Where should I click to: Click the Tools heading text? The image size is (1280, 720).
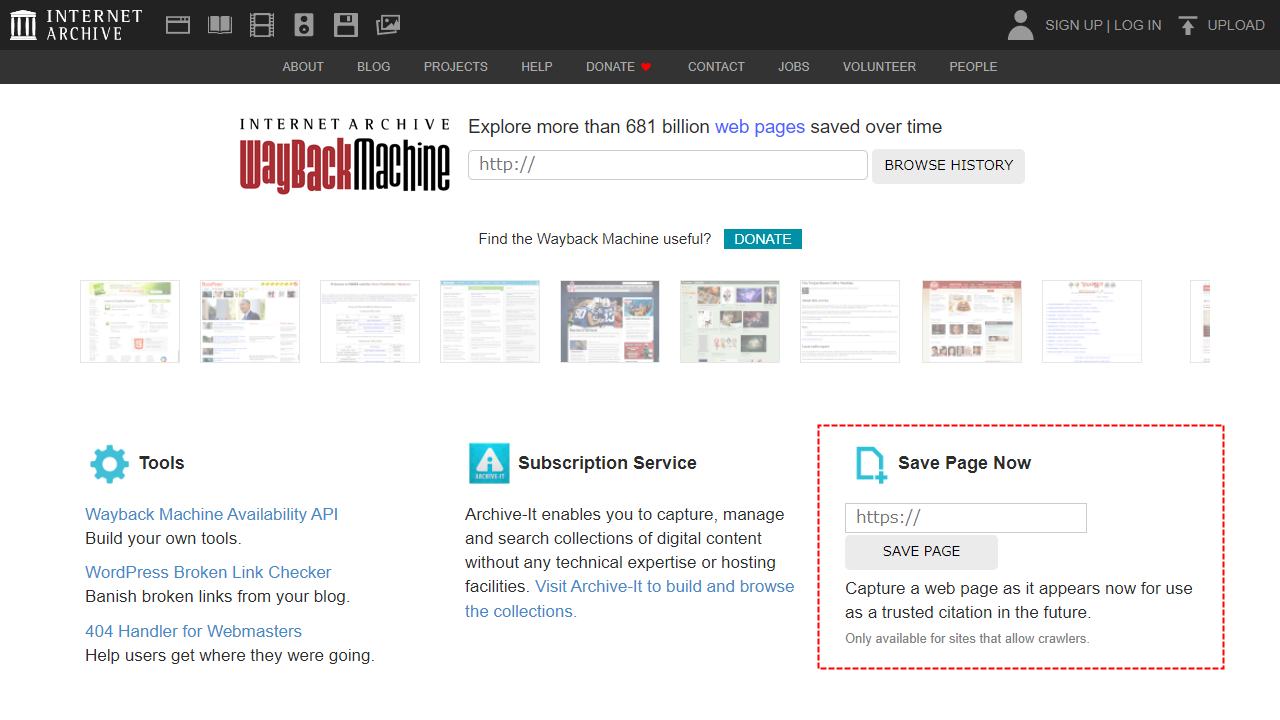162,463
